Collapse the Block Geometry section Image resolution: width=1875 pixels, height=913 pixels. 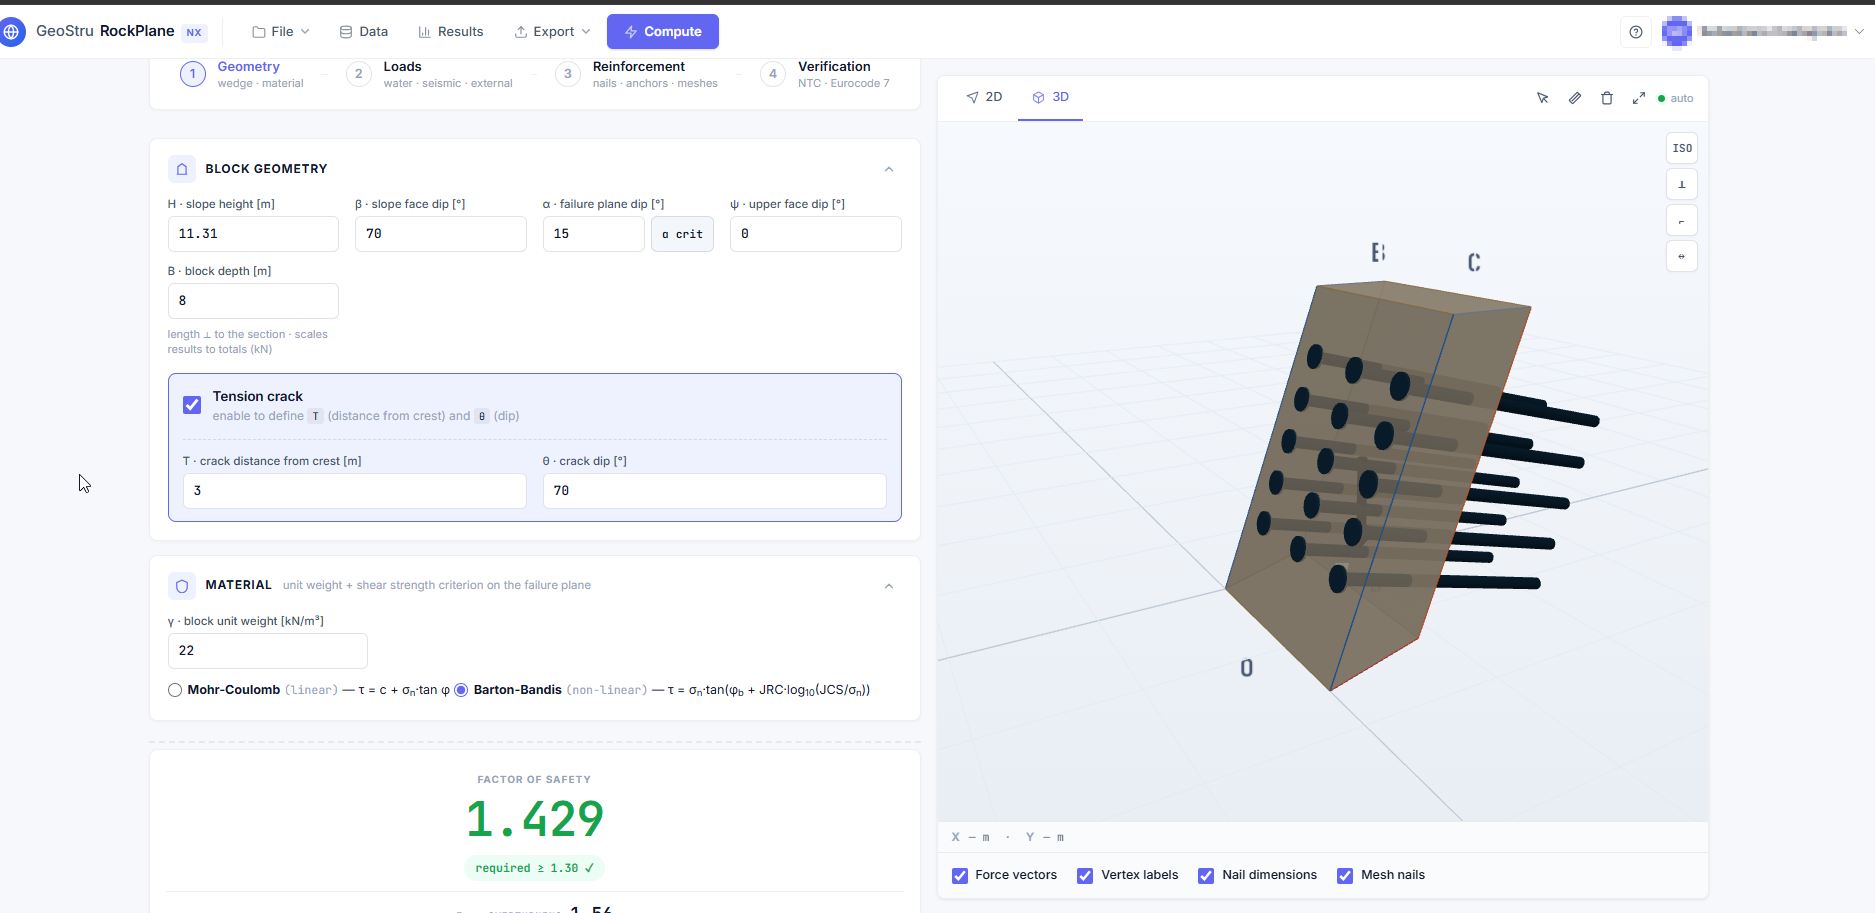point(889,169)
